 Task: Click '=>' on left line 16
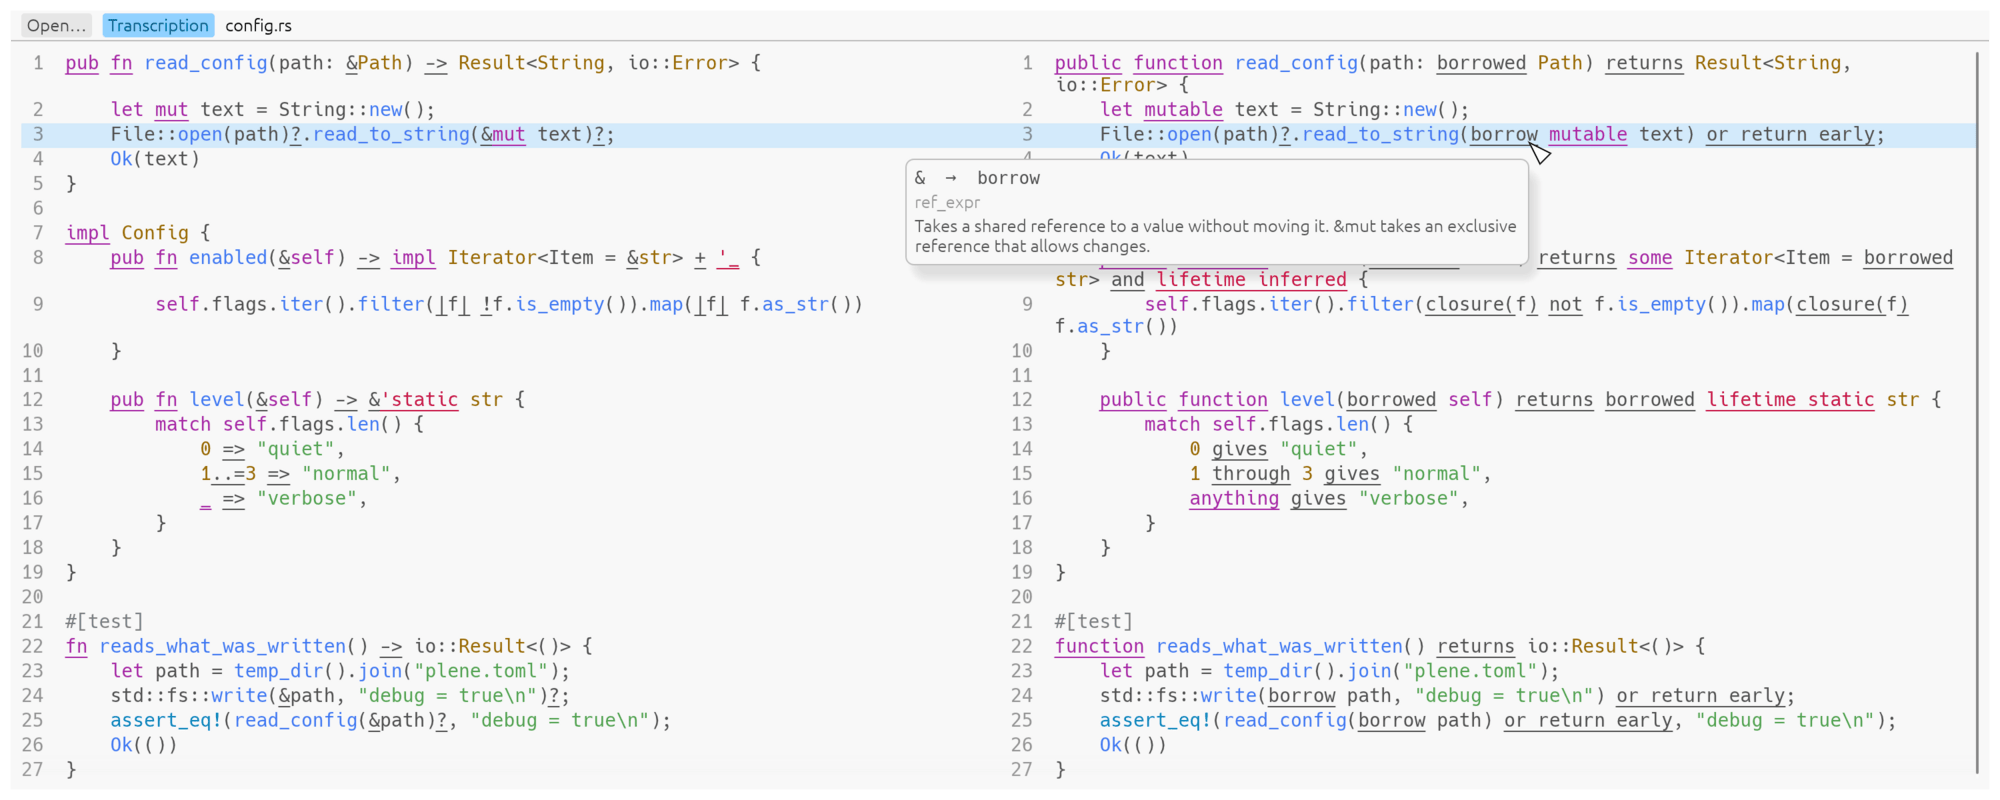point(233,498)
